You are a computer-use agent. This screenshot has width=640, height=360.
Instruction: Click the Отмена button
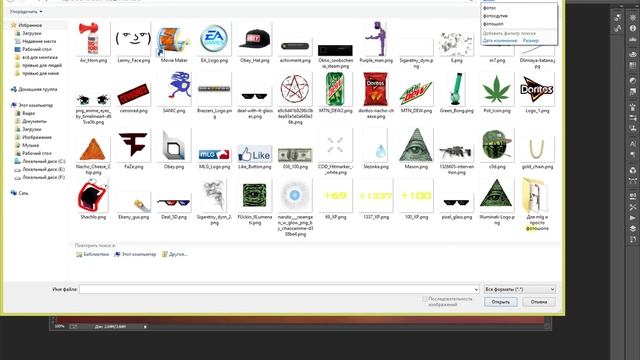539,302
